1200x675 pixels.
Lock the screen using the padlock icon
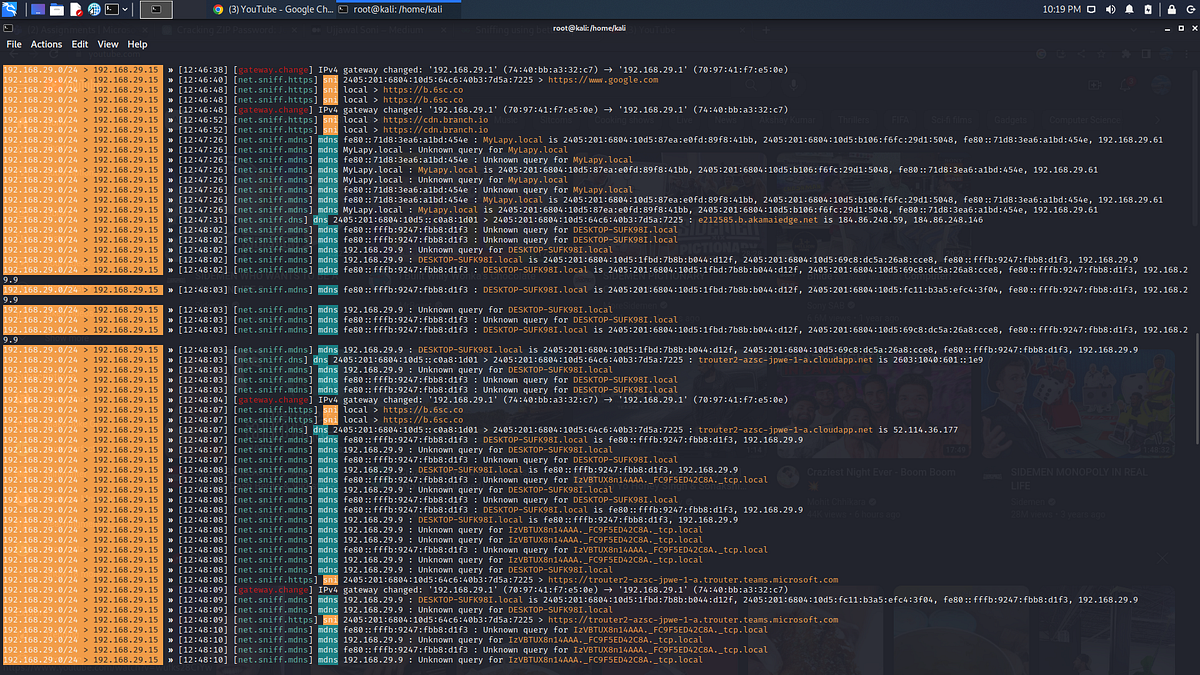(x=1172, y=9)
